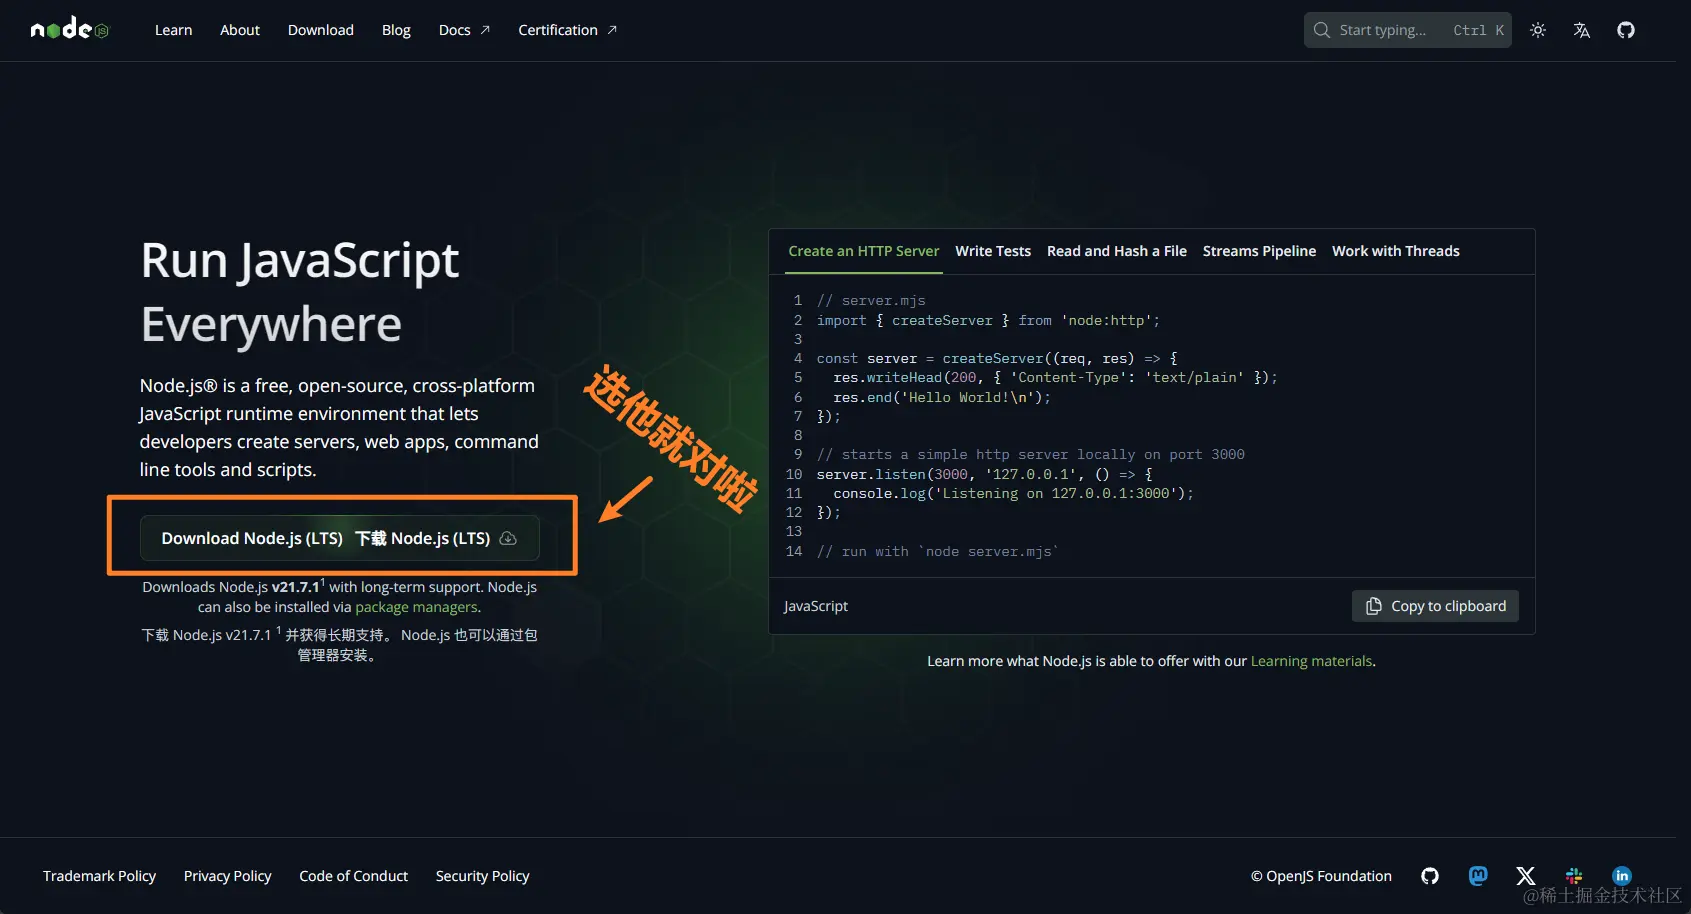Switch to the Write Tests tab
Screen dimensions: 1691x914
(993, 251)
